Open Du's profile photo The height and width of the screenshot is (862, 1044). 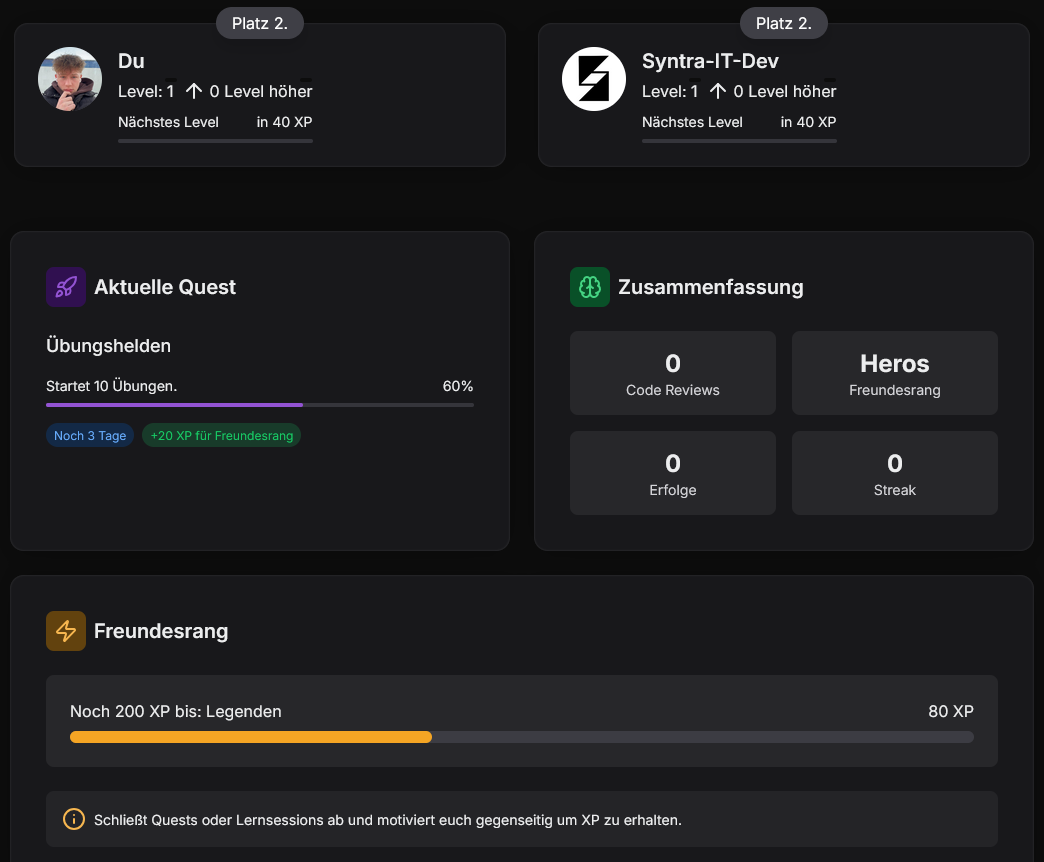(70, 79)
